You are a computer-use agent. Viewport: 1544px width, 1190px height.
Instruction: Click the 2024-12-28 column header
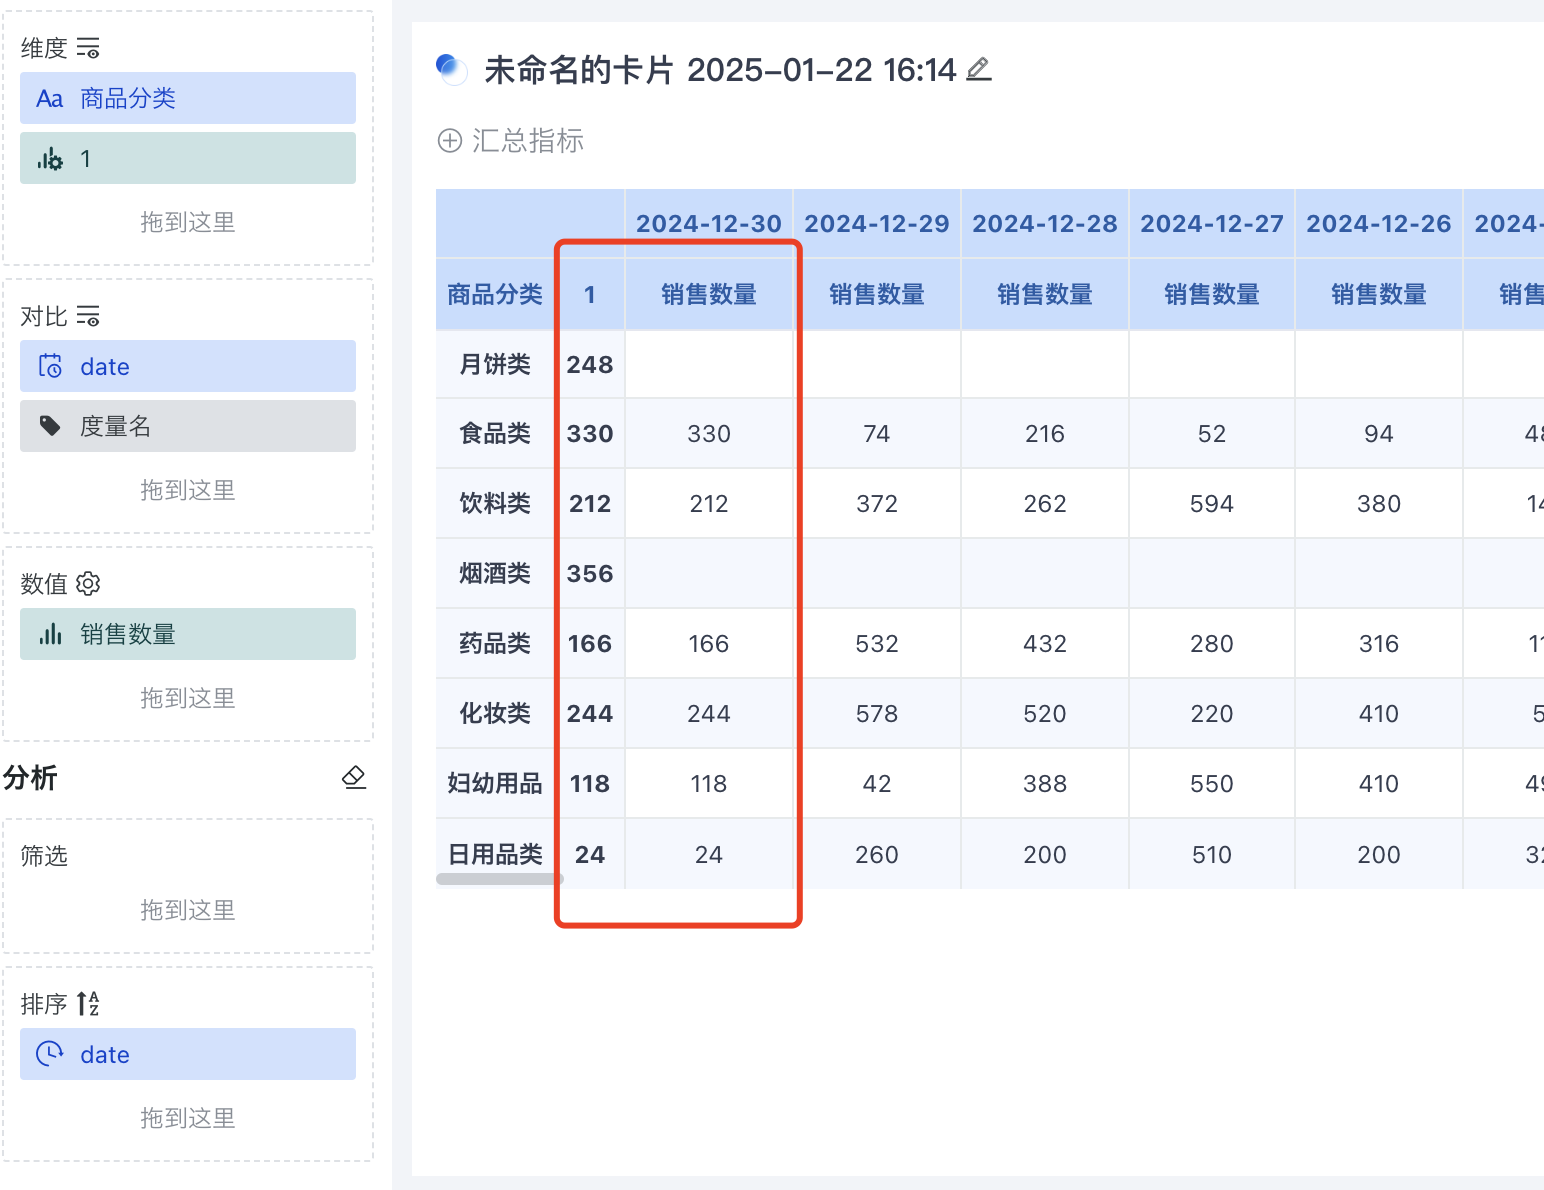(1045, 223)
